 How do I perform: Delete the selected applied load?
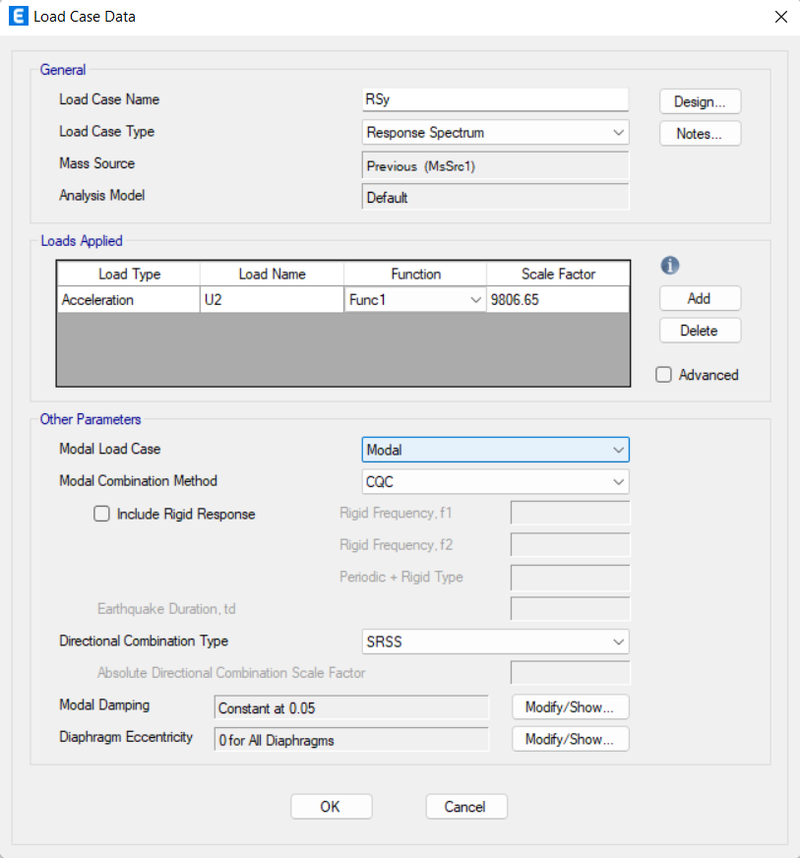[x=700, y=331]
